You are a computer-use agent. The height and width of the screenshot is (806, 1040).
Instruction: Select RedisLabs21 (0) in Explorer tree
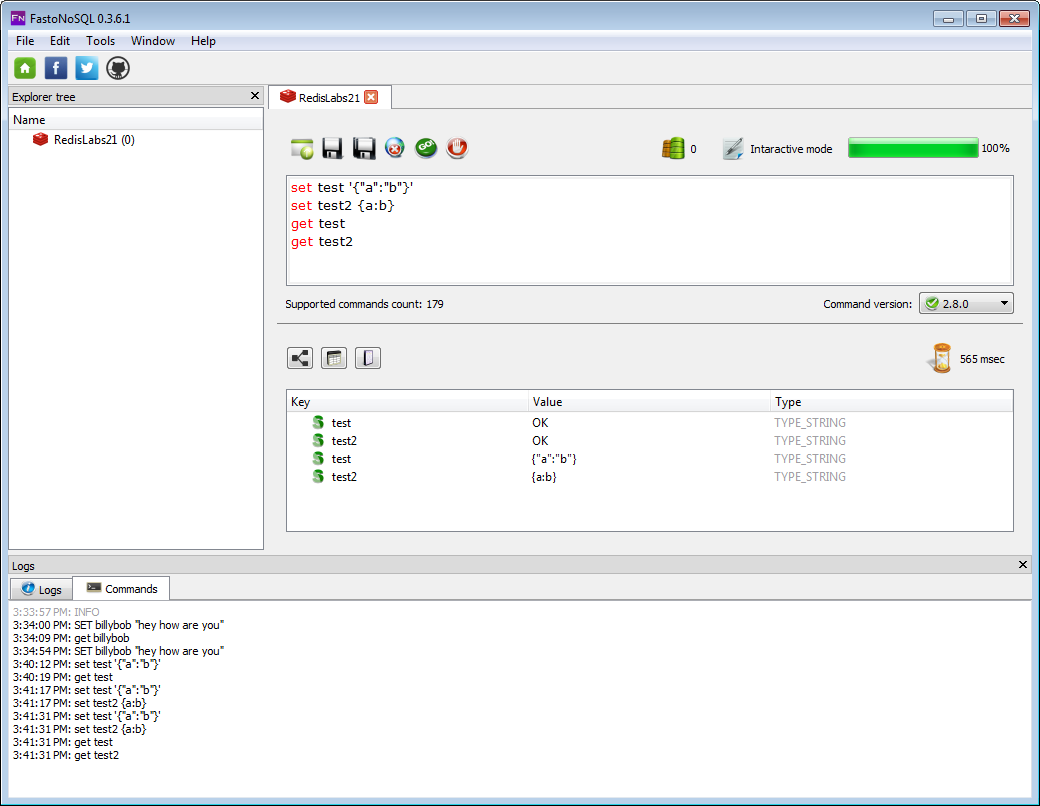pos(94,139)
